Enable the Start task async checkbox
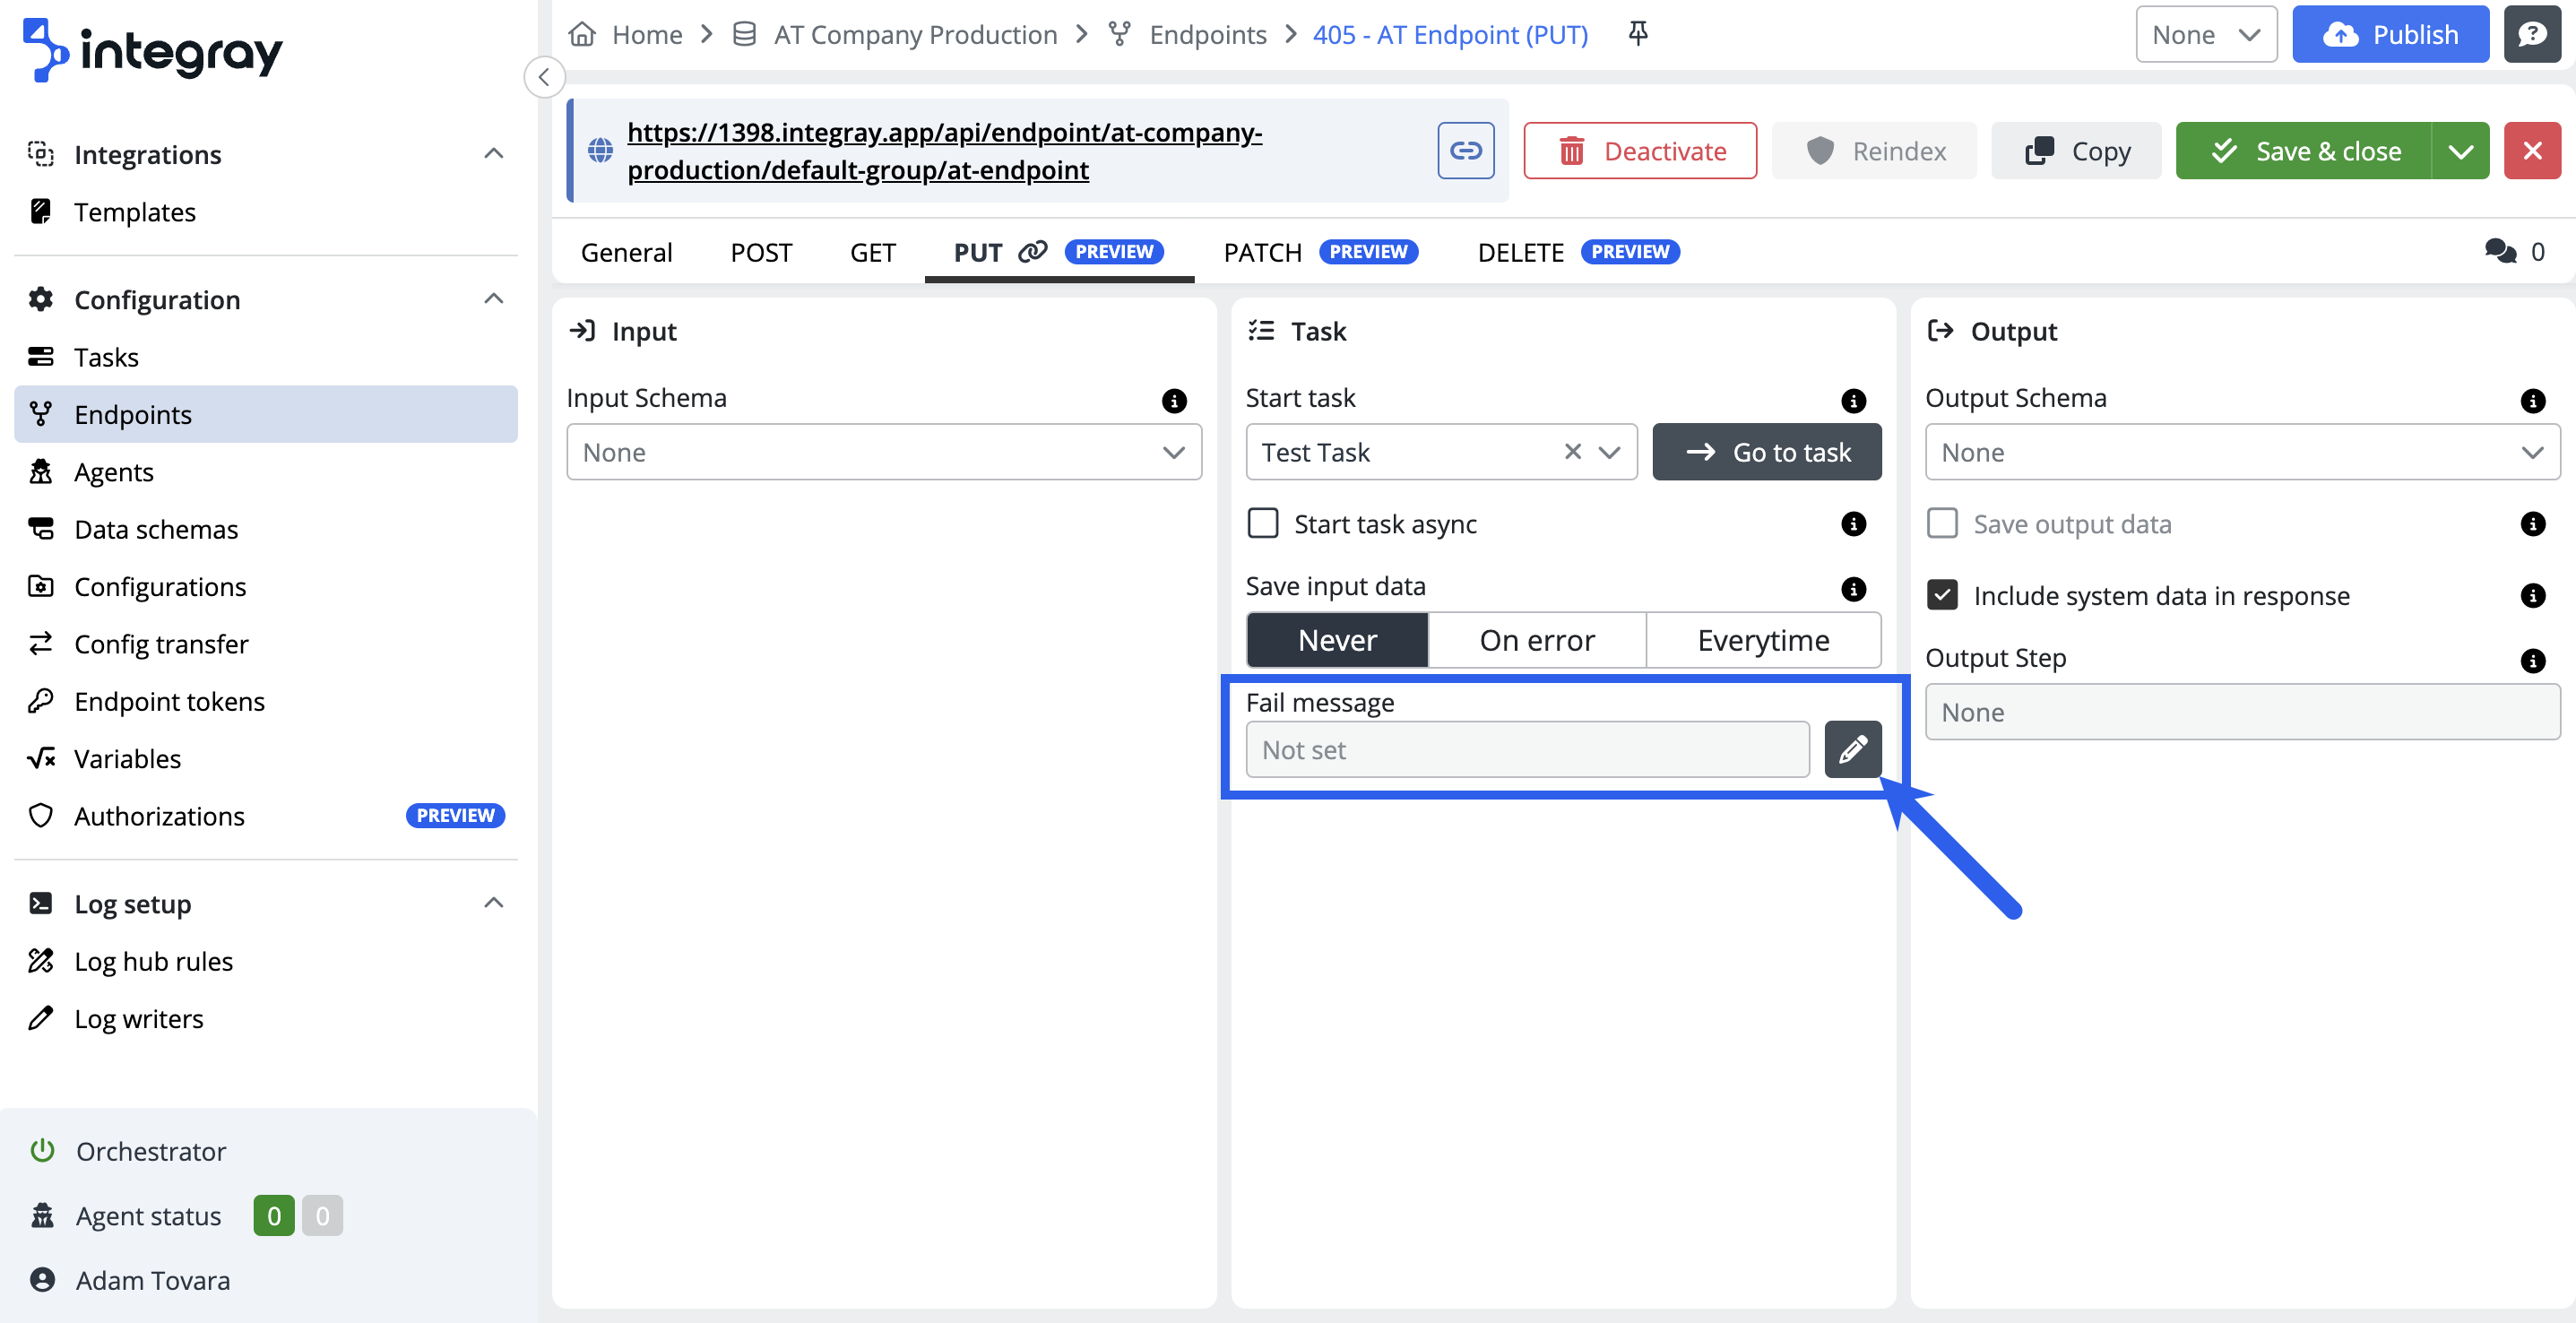 click(1263, 523)
